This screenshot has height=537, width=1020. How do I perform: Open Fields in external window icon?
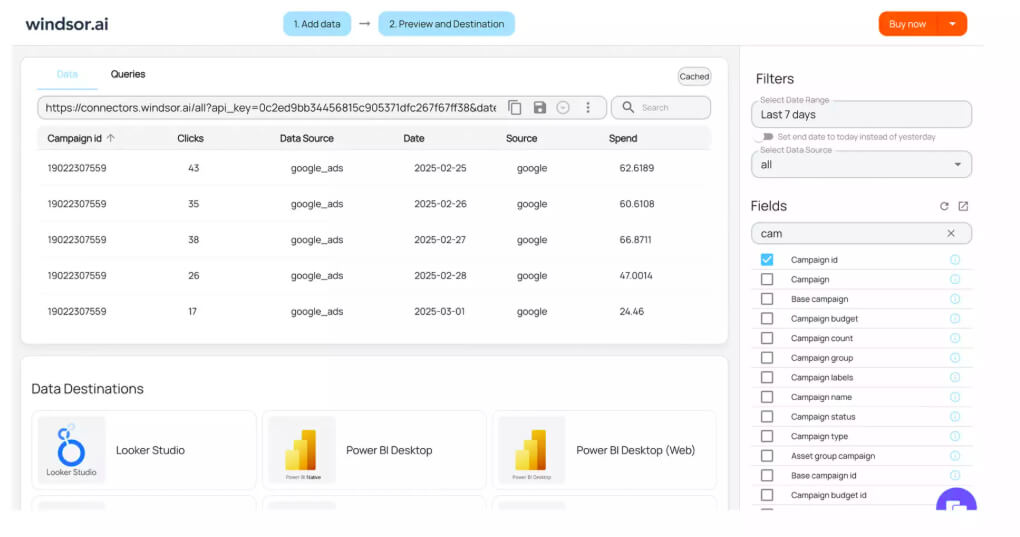coord(963,206)
